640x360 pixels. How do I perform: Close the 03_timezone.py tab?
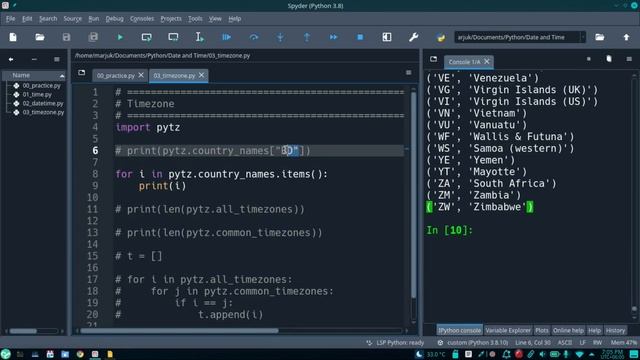click(201, 75)
